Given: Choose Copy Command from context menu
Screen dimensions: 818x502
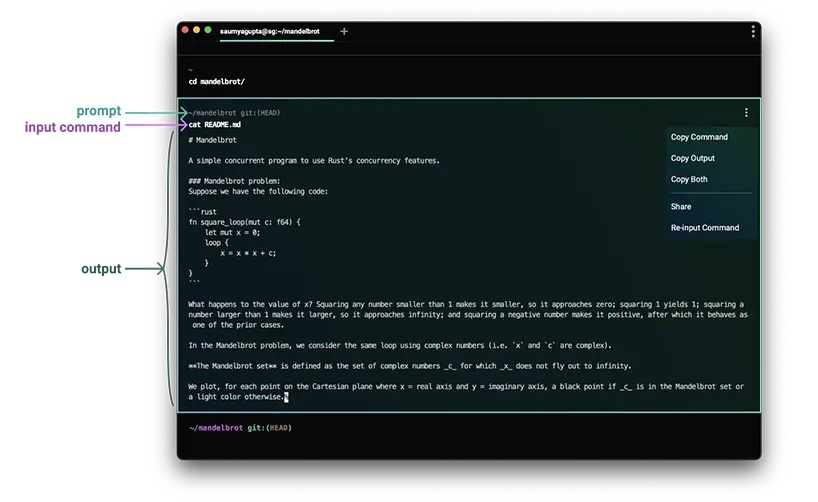Looking at the screenshot, I should pyautogui.click(x=699, y=137).
